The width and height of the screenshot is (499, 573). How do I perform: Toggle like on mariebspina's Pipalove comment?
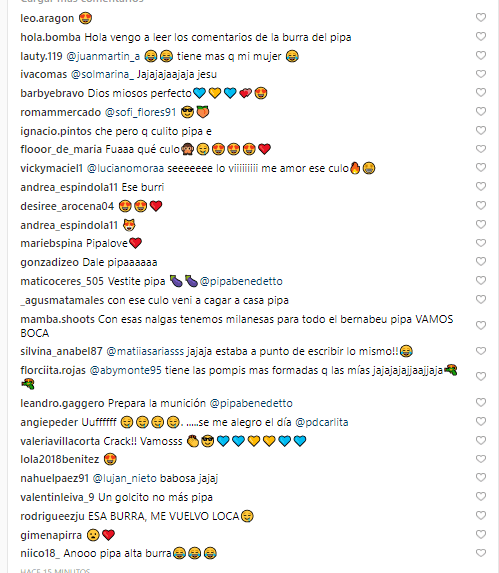point(481,243)
